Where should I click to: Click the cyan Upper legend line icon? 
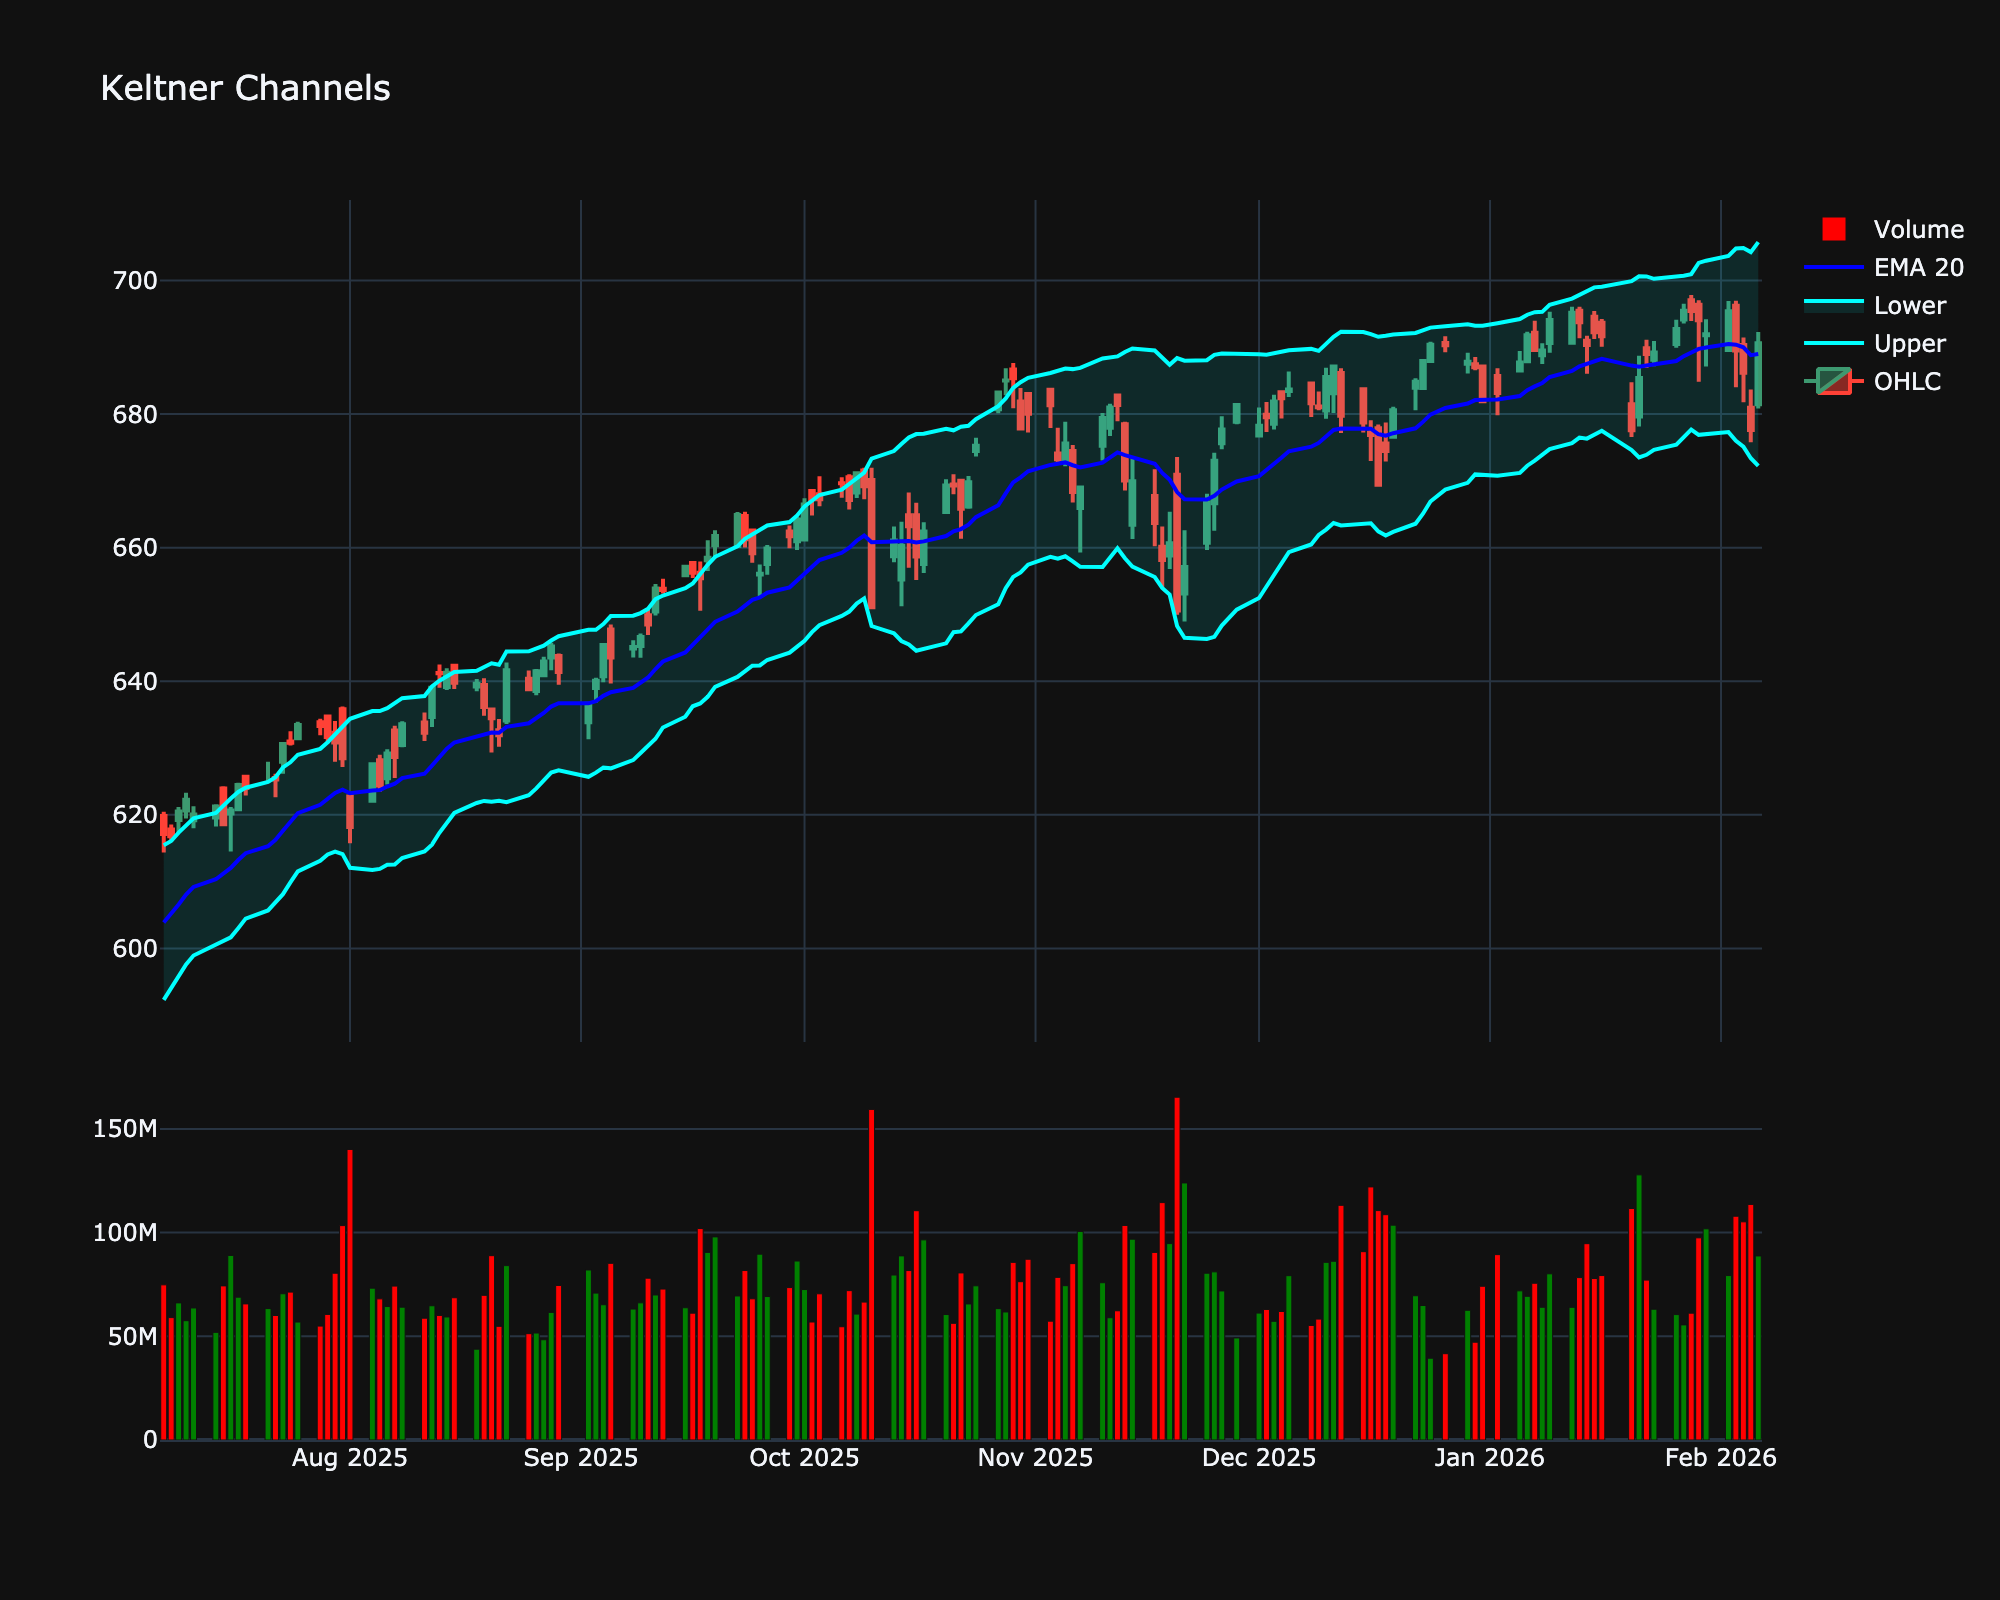coord(1833,343)
